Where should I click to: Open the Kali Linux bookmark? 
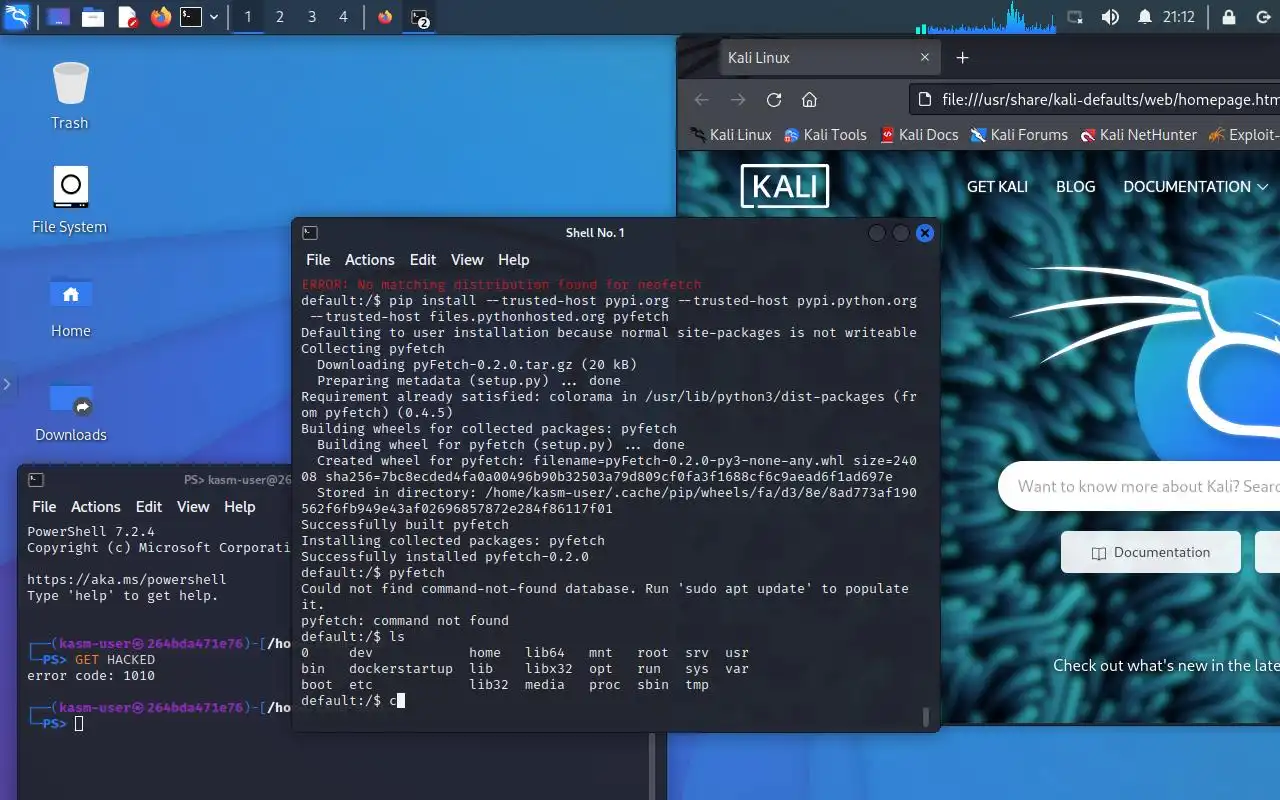point(731,135)
